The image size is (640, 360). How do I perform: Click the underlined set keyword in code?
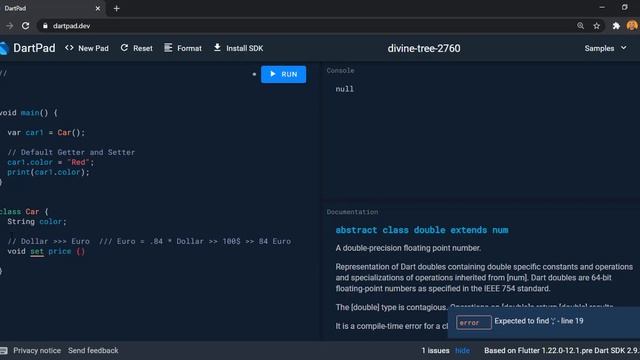37,251
